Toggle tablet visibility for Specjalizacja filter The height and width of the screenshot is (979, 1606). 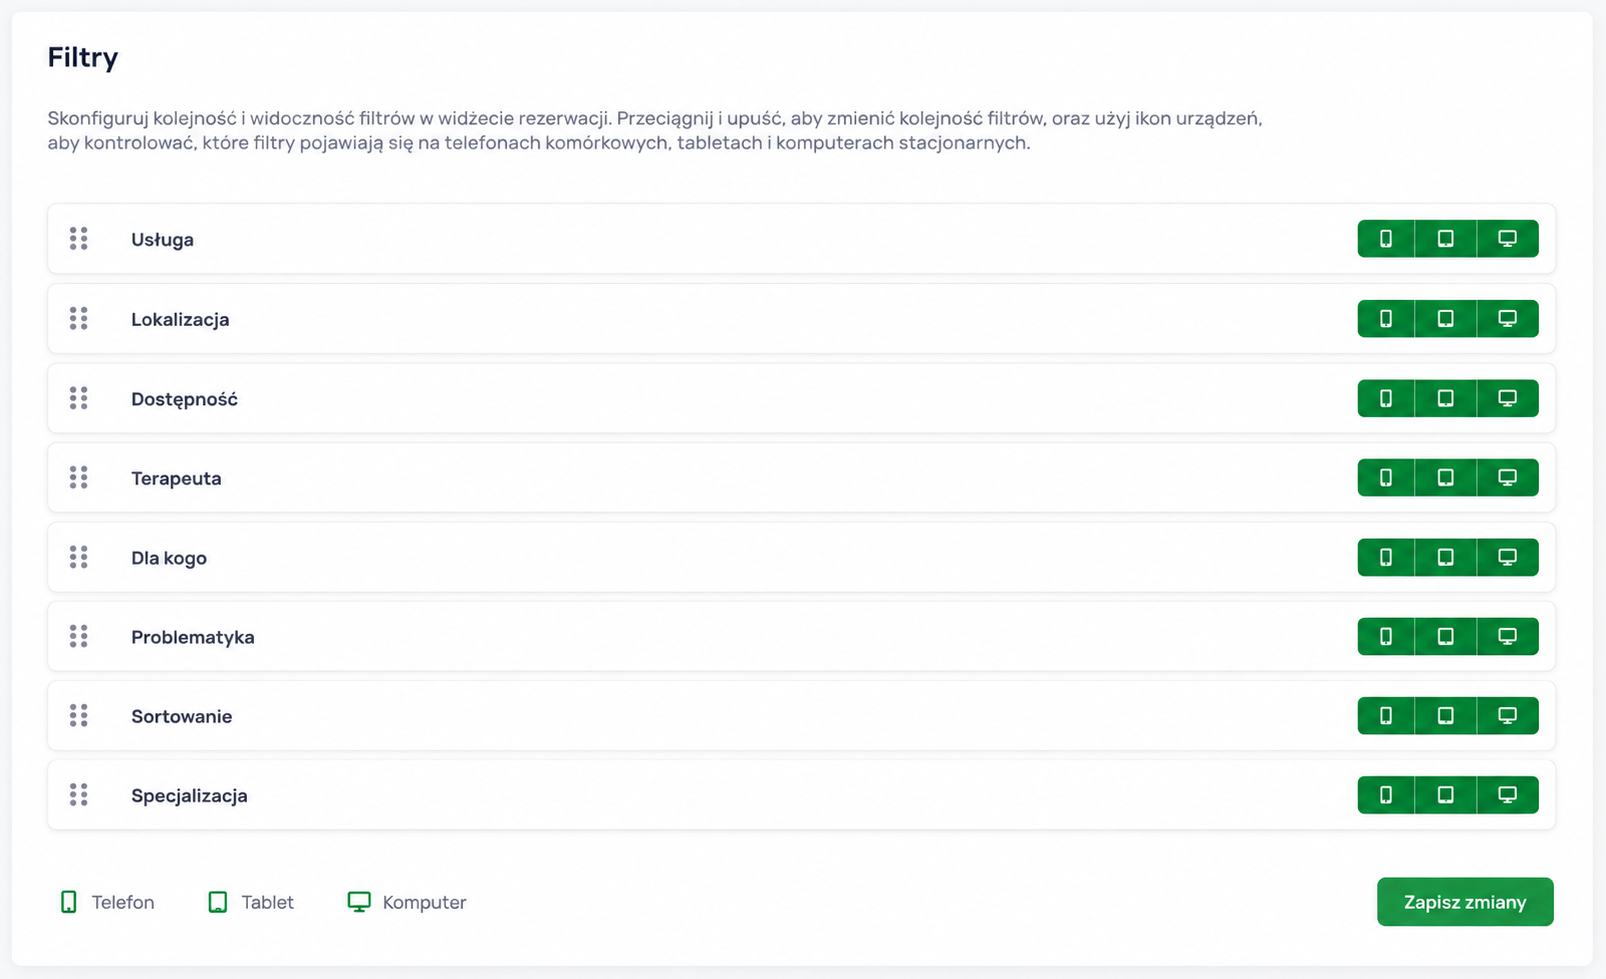(1446, 795)
